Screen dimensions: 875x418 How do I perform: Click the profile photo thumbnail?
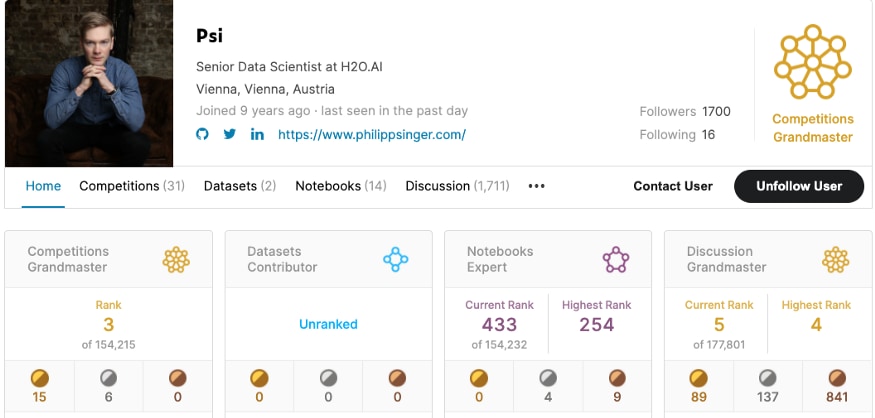(89, 84)
